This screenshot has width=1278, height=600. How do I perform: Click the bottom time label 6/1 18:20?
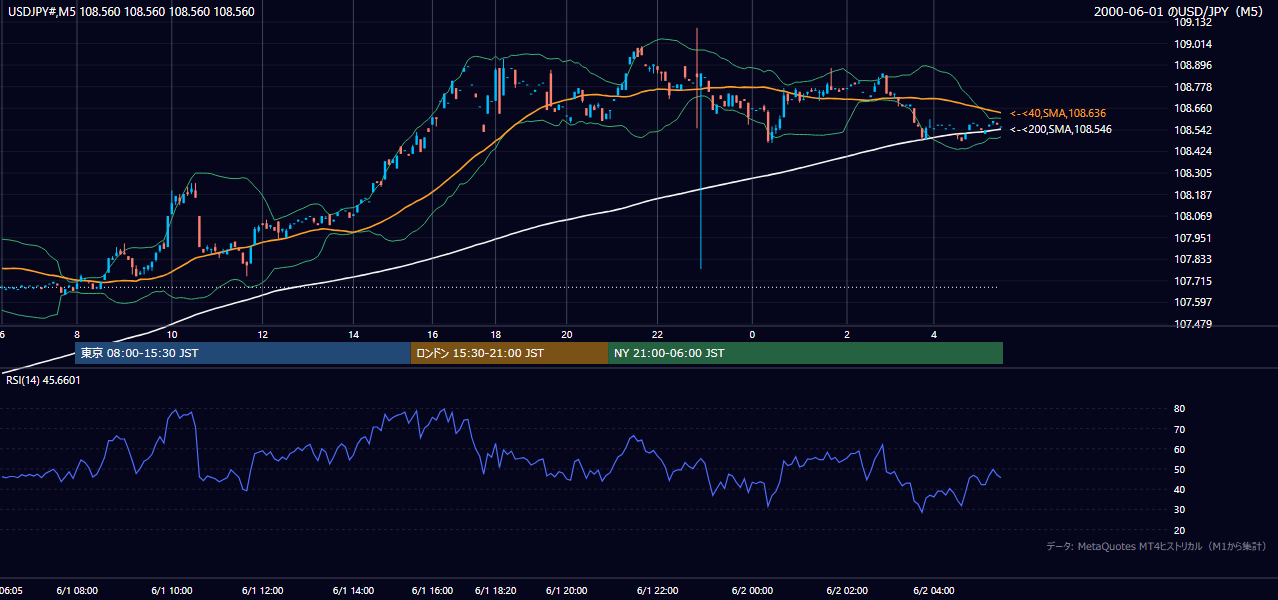496,590
